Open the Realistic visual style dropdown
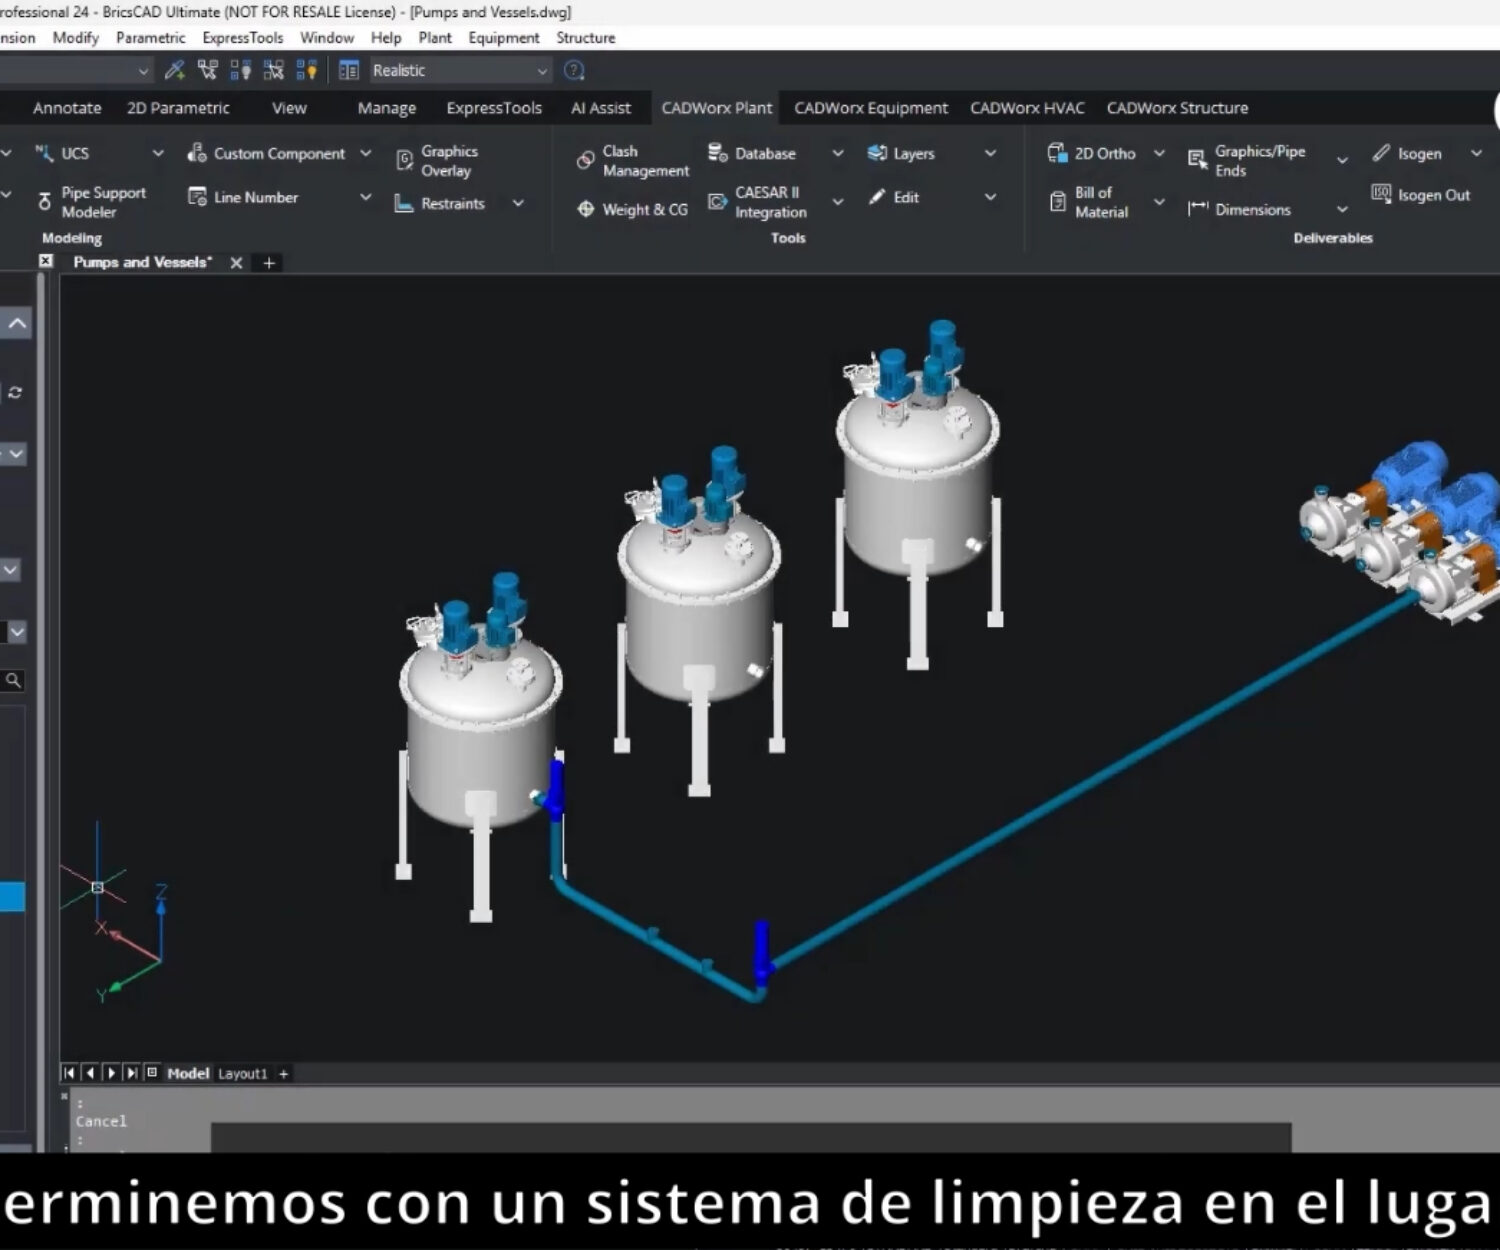Image resolution: width=1500 pixels, height=1250 pixels. 542,71
